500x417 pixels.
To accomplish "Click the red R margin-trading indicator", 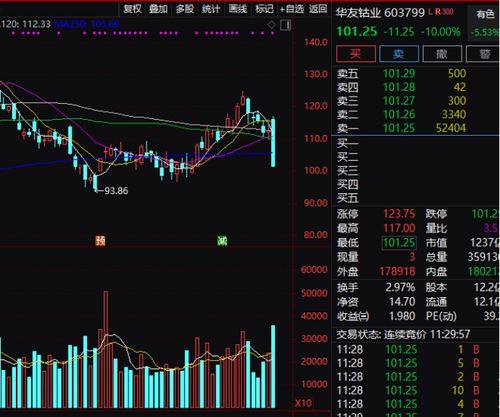I will (438, 12).
